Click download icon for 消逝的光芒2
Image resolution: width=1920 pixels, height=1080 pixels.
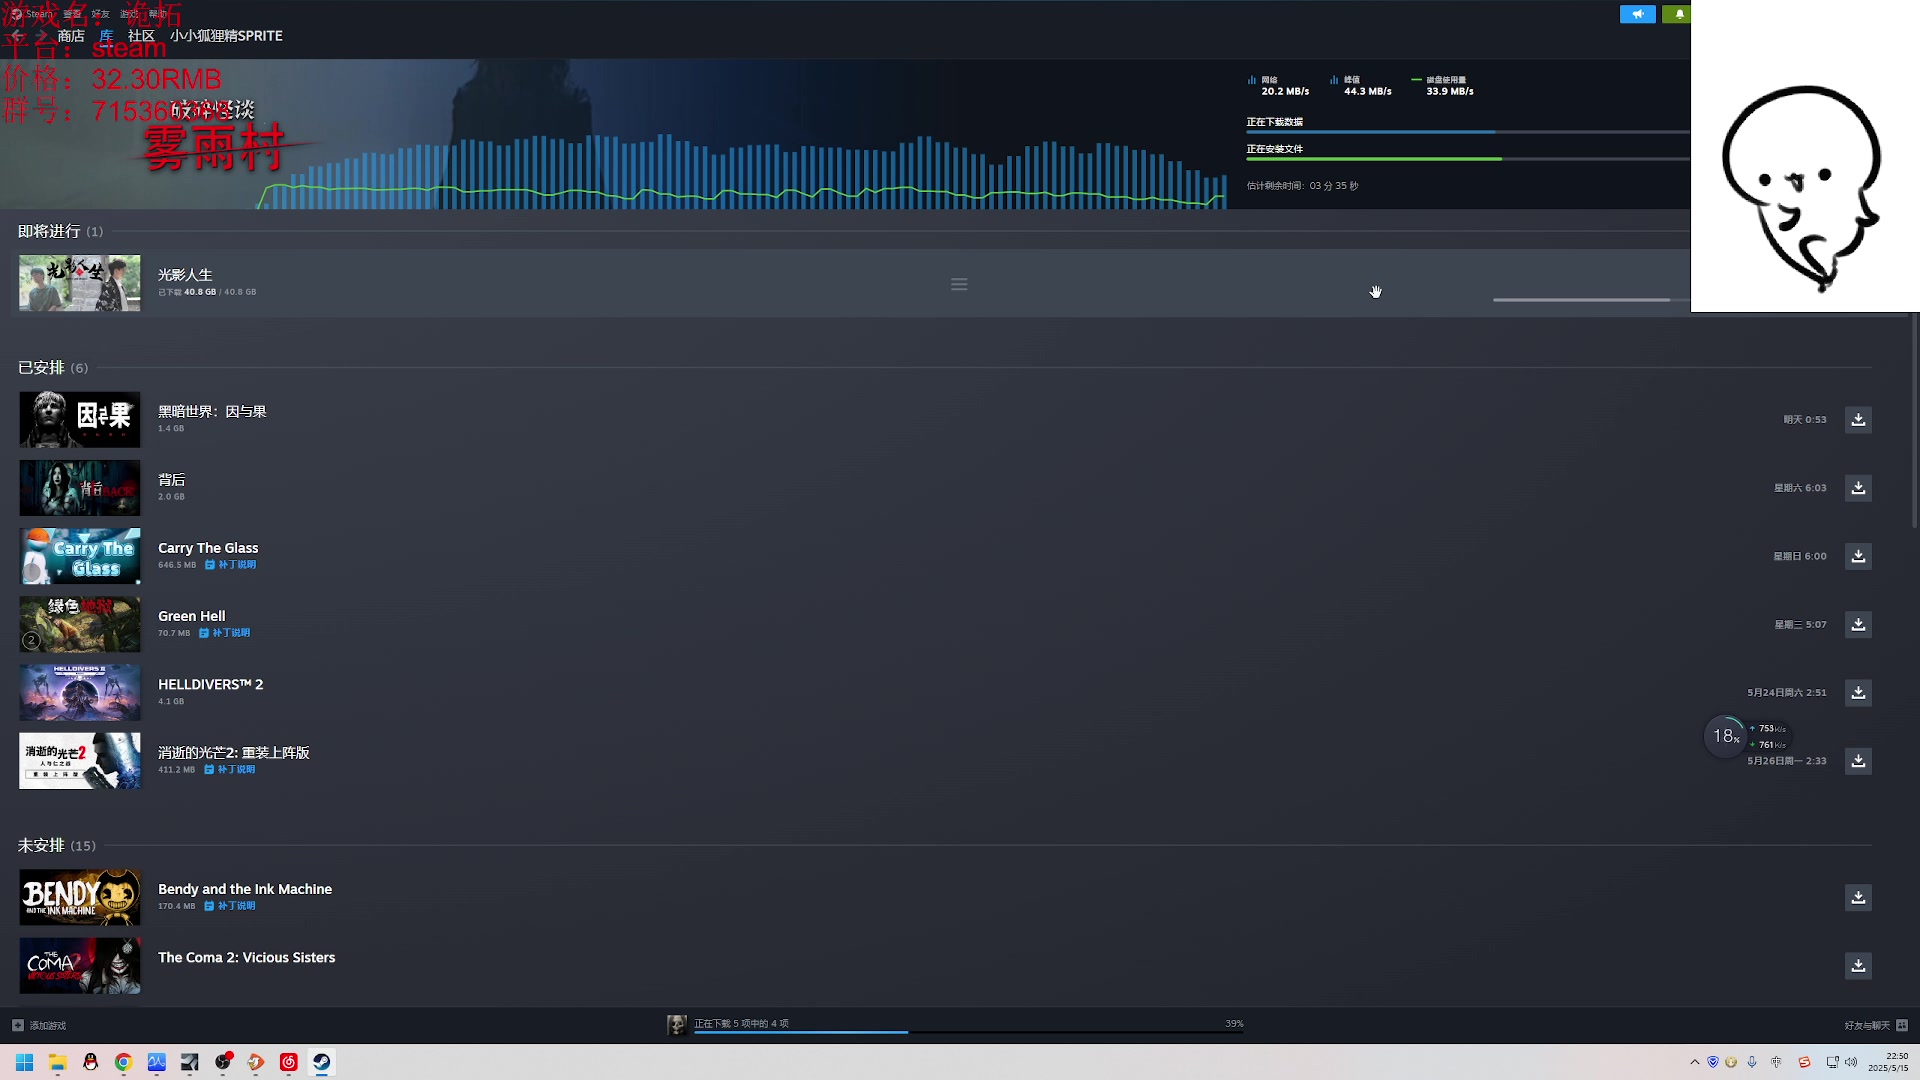point(1858,761)
